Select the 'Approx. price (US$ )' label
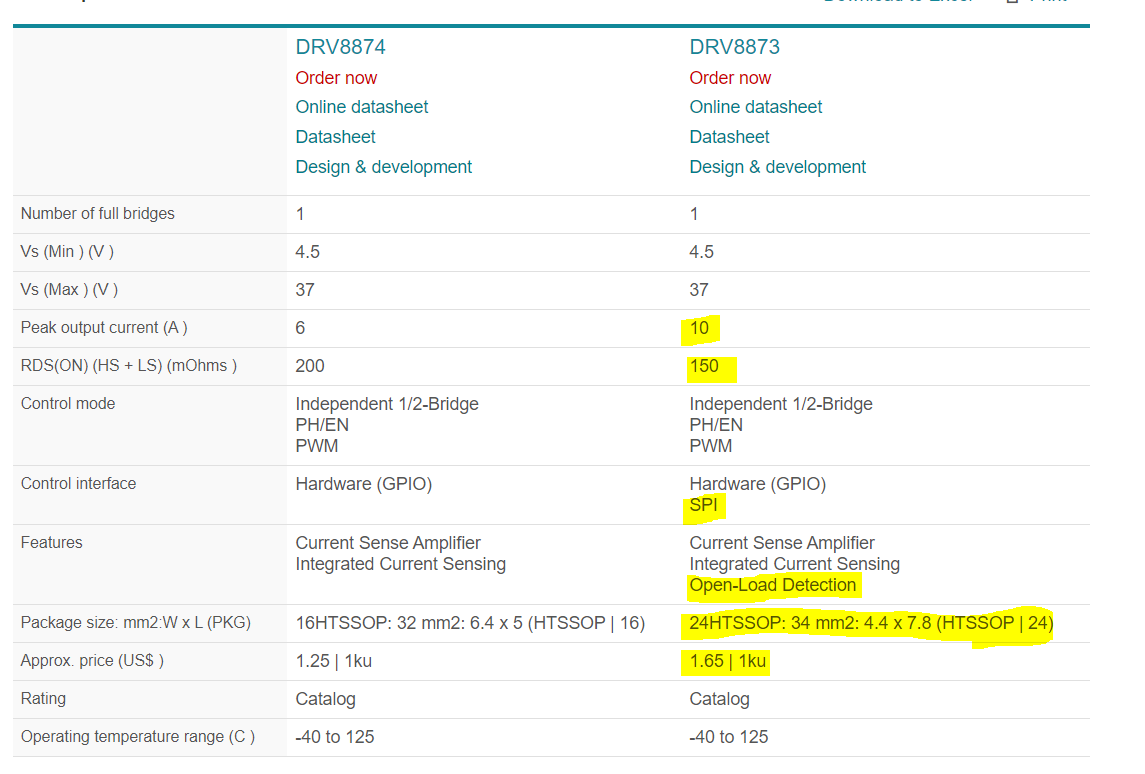 point(92,661)
